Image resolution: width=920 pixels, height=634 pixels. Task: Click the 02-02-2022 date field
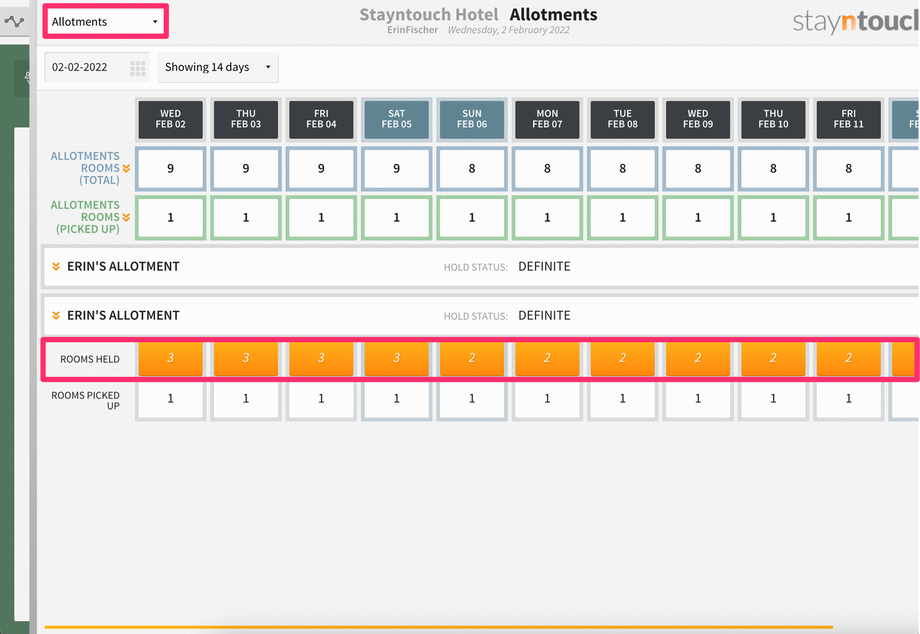[97, 67]
